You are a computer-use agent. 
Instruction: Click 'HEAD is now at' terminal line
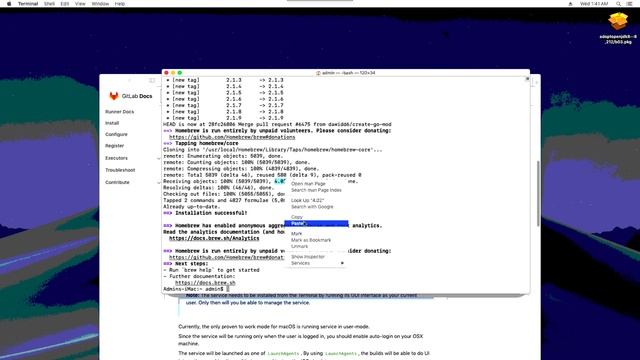coord(277,124)
